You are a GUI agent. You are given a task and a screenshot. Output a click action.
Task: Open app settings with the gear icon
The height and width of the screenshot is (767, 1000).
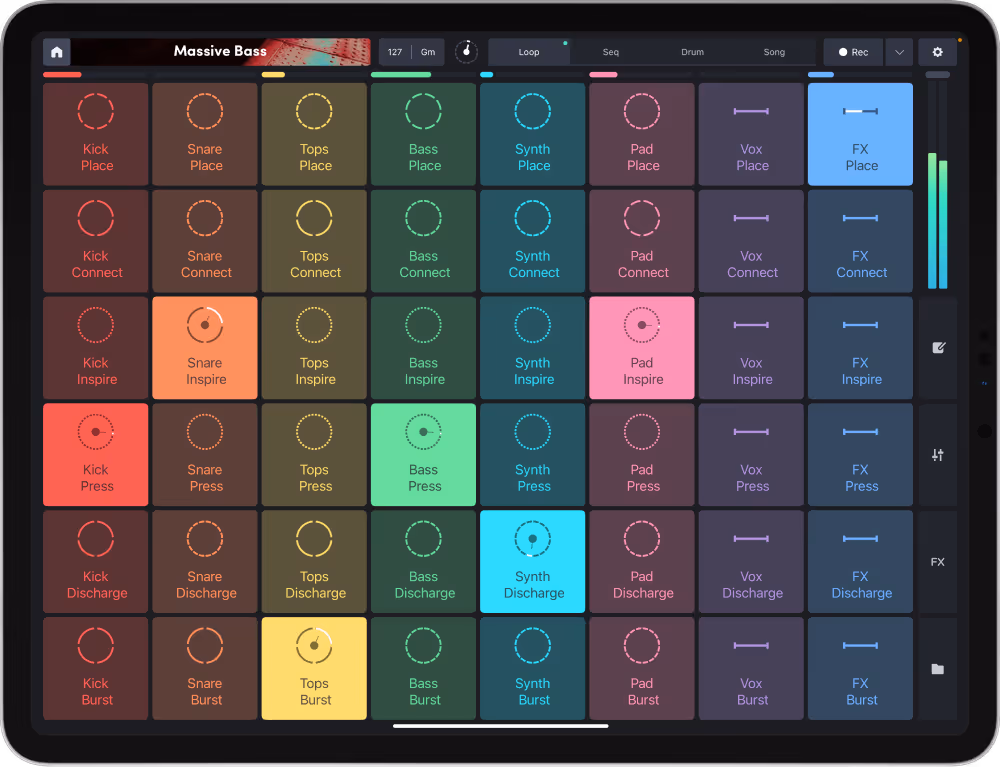coord(937,51)
